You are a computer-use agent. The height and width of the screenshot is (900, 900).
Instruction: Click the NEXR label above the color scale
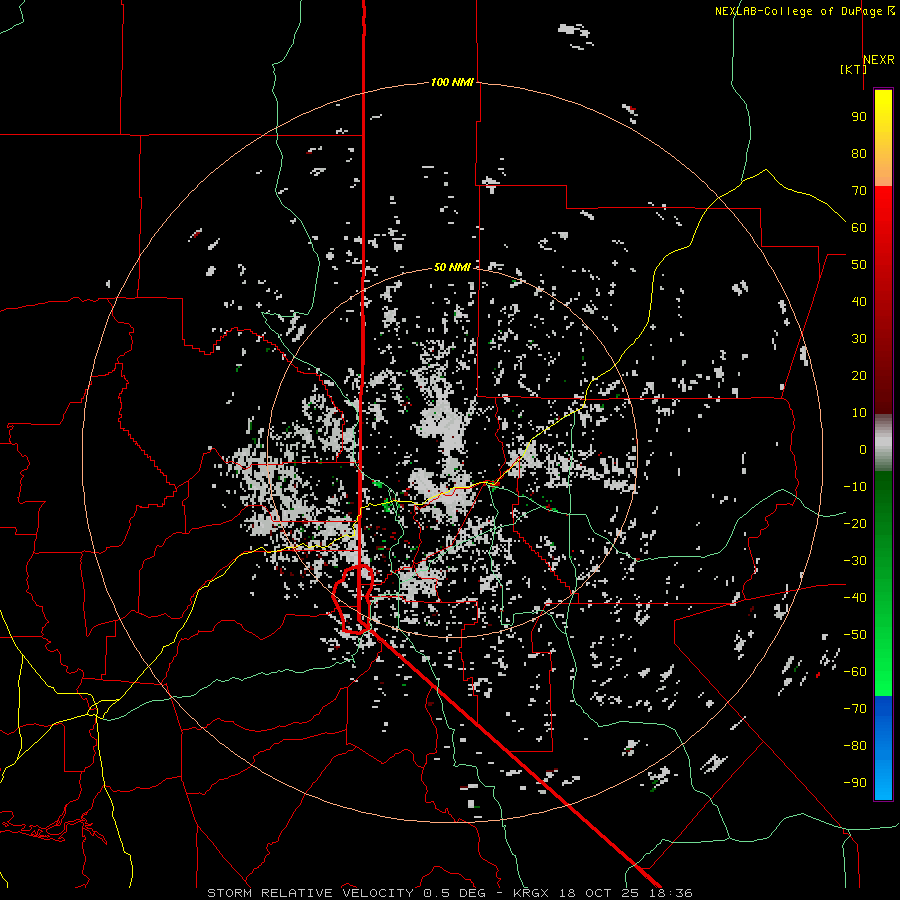pos(879,60)
